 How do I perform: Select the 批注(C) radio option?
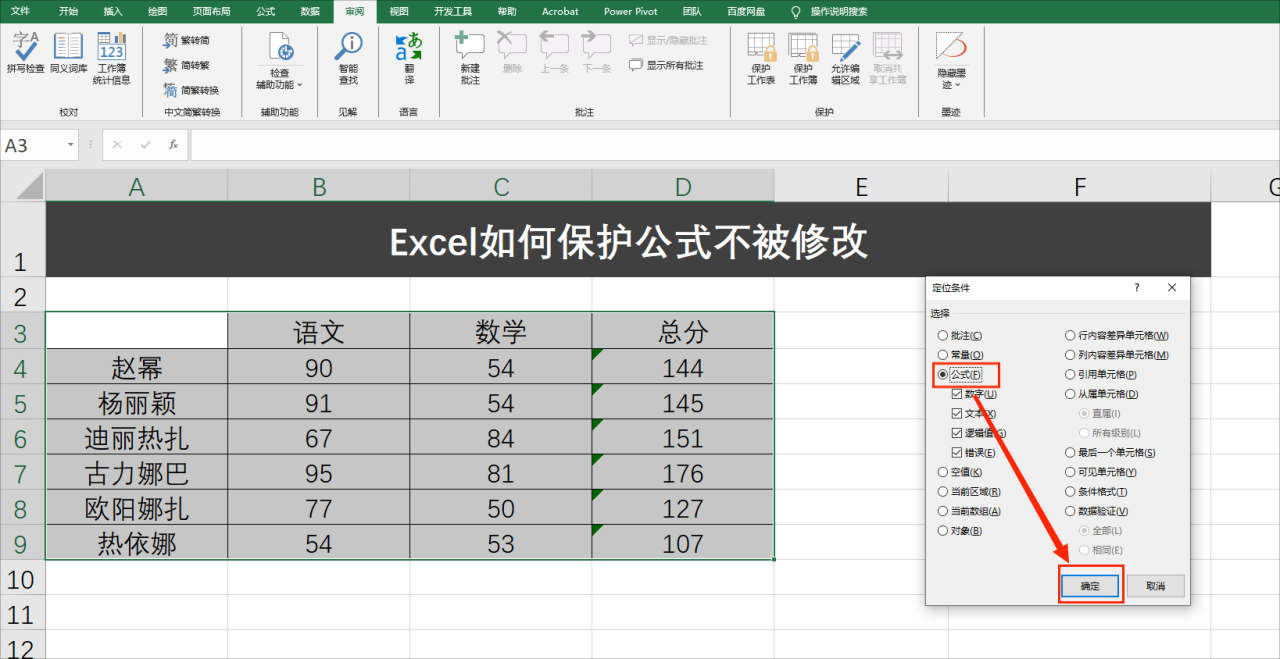click(x=960, y=336)
